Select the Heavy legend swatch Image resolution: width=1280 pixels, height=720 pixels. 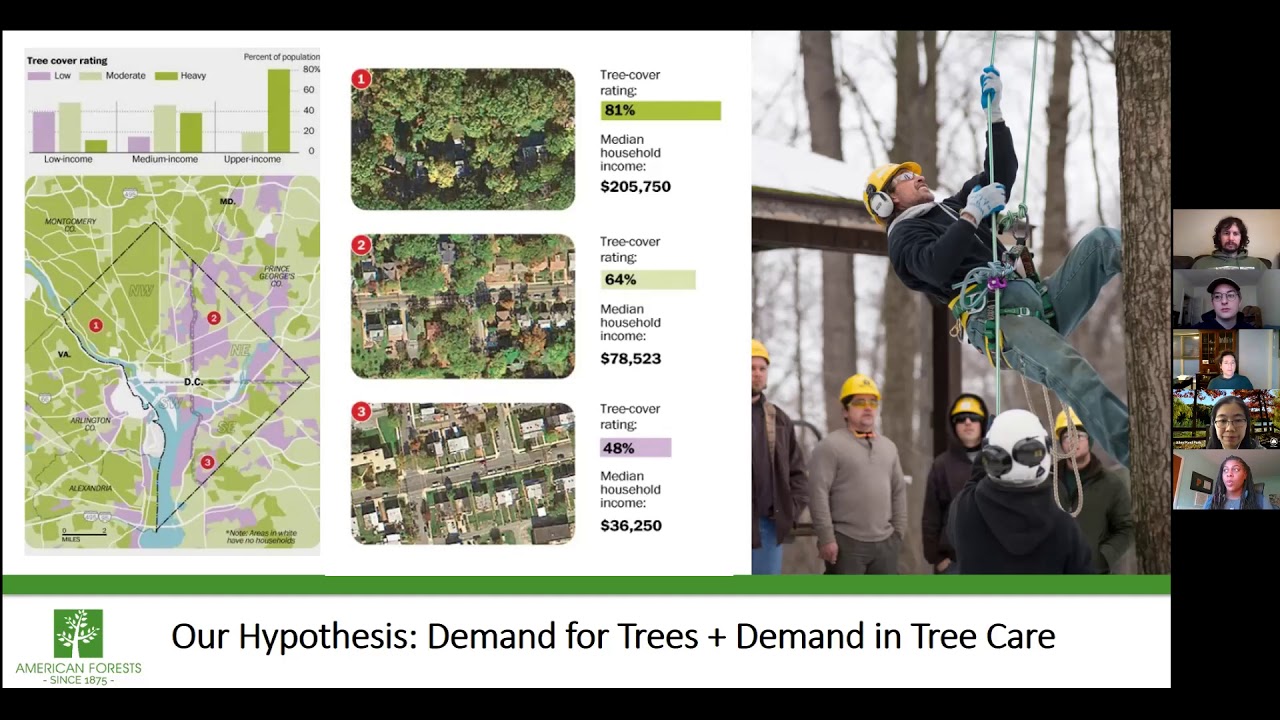[166, 76]
